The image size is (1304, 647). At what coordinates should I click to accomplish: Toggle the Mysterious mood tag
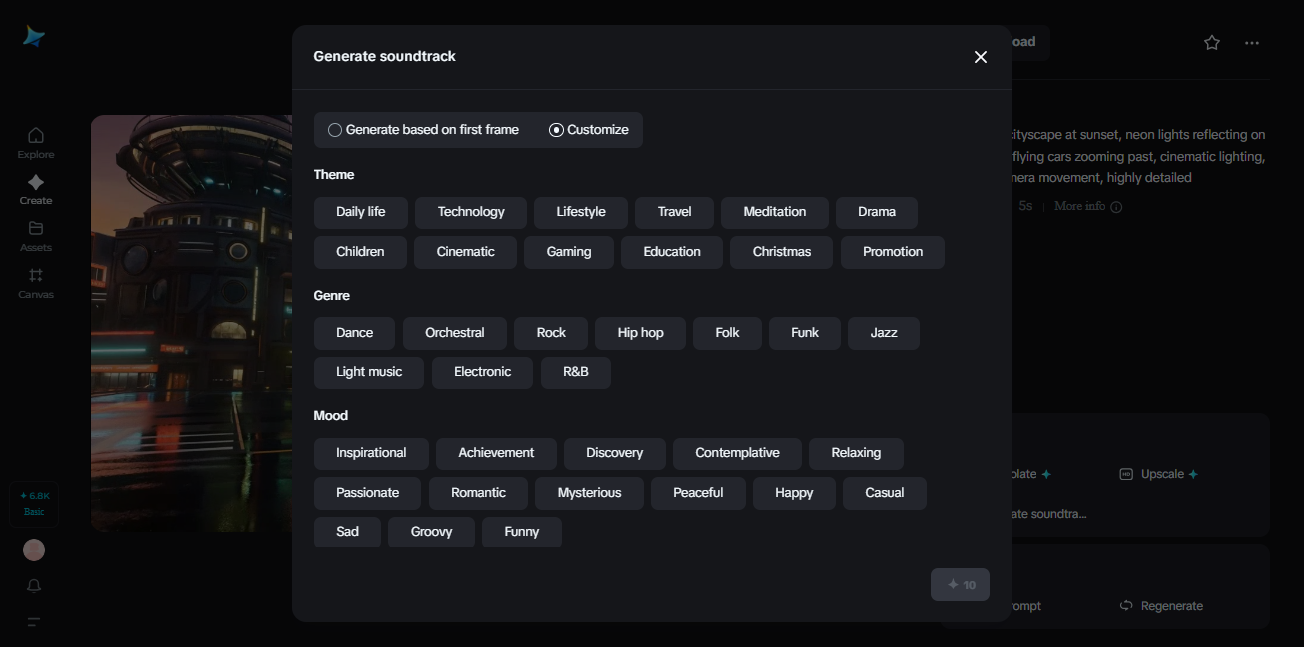pyautogui.click(x=589, y=493)
